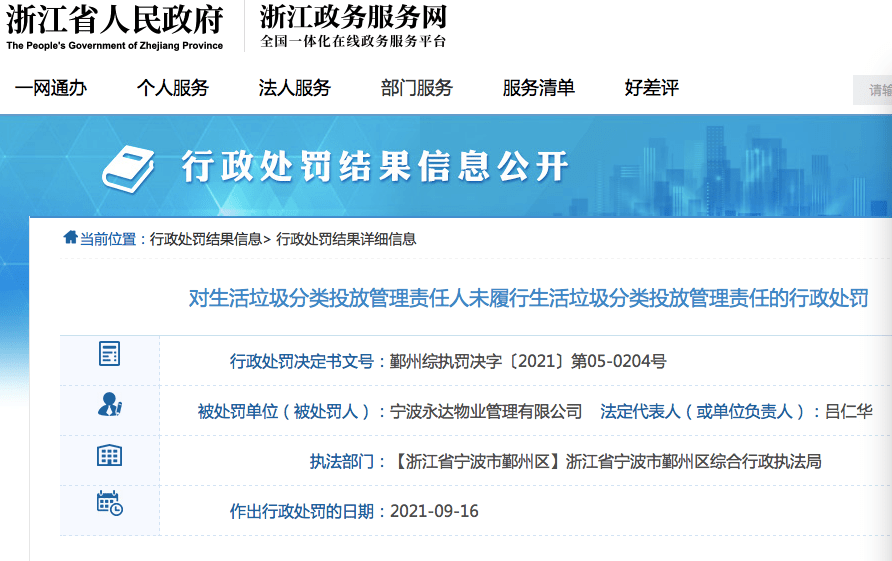Open the 好差评 page
Viewport: 892px width, 561px height.
(652, 88)
